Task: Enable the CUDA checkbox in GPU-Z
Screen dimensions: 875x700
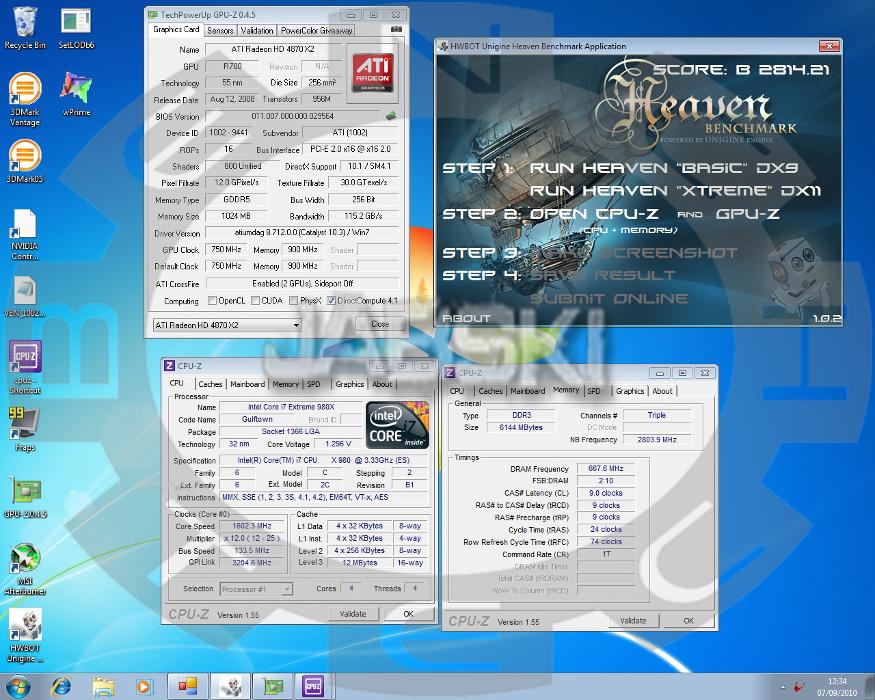Action: [255, 300]
